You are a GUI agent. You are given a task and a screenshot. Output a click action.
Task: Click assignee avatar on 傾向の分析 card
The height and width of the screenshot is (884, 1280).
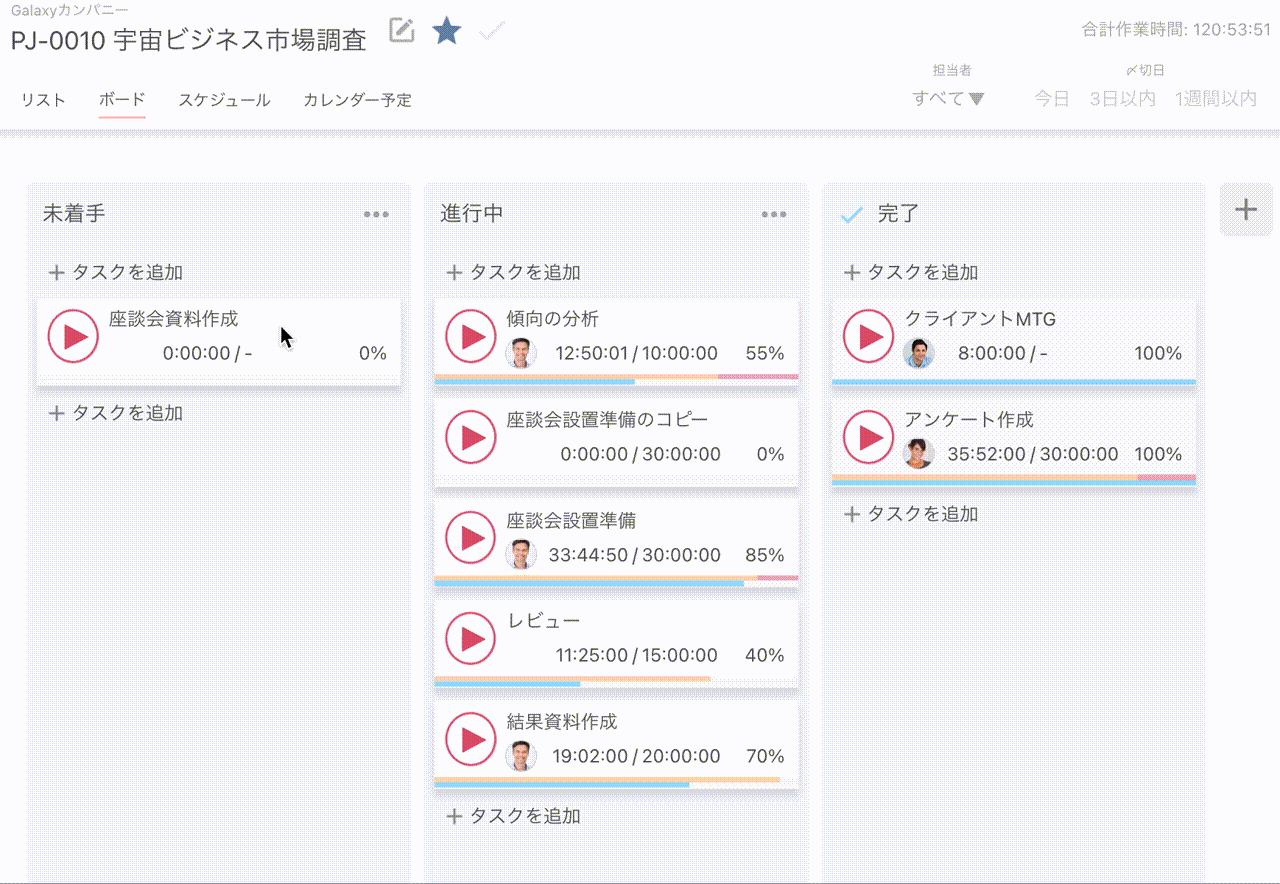click(x=521, y=353)
